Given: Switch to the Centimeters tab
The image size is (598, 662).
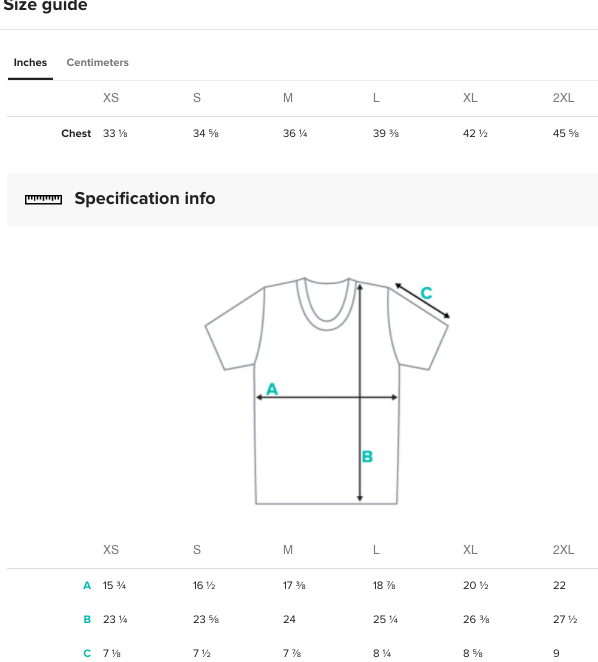Looking at the screenshot, I should [98, 62].
